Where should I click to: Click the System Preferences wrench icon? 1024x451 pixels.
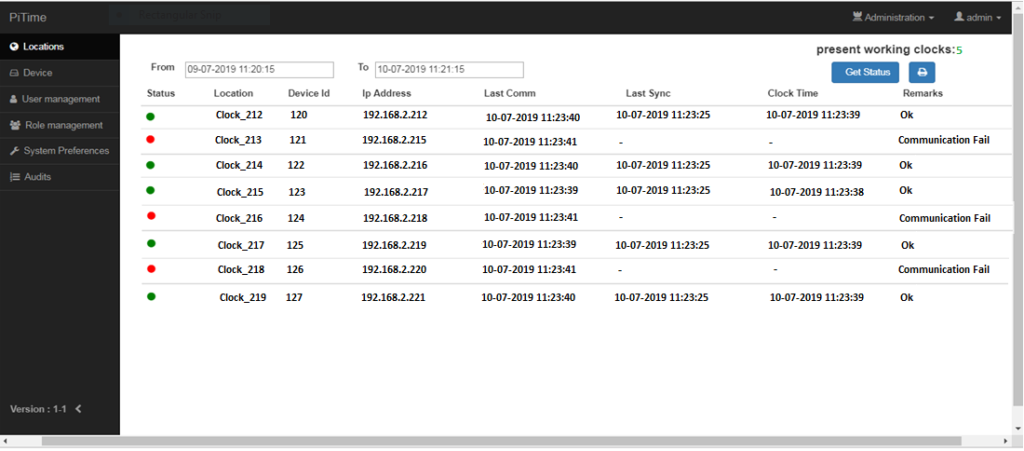point(14,151)
